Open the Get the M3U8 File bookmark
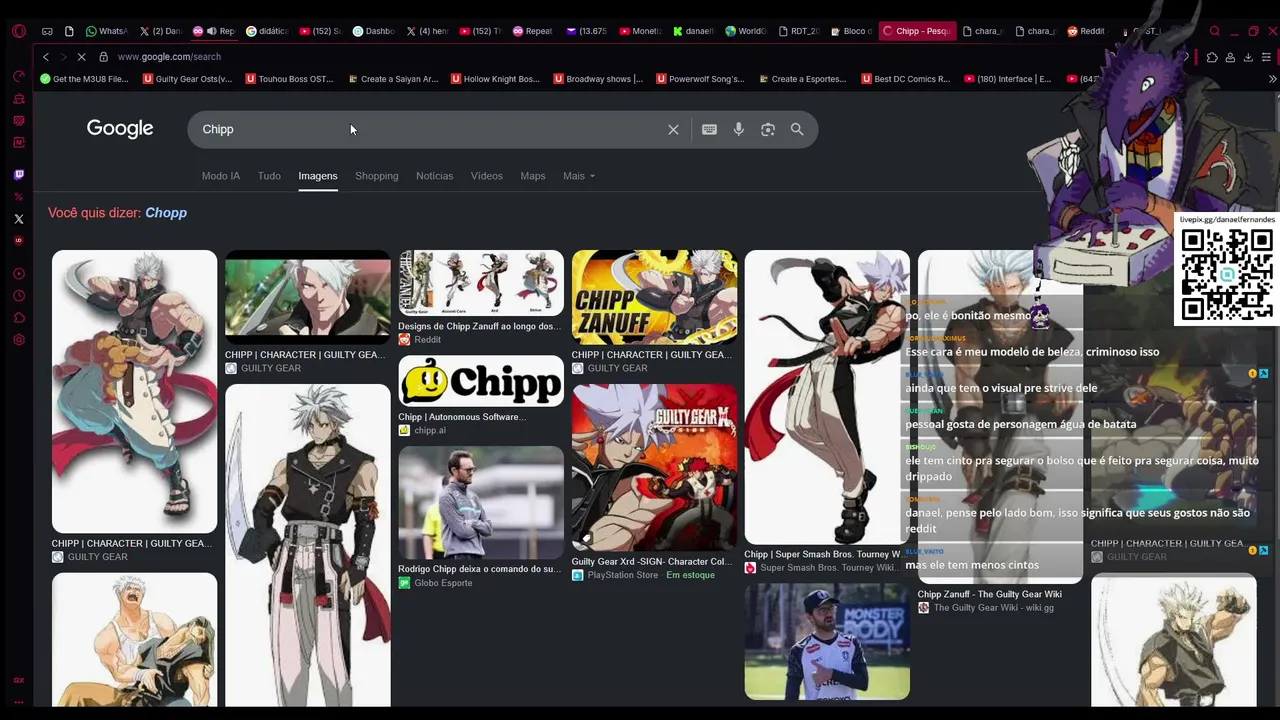 (84, 79)
